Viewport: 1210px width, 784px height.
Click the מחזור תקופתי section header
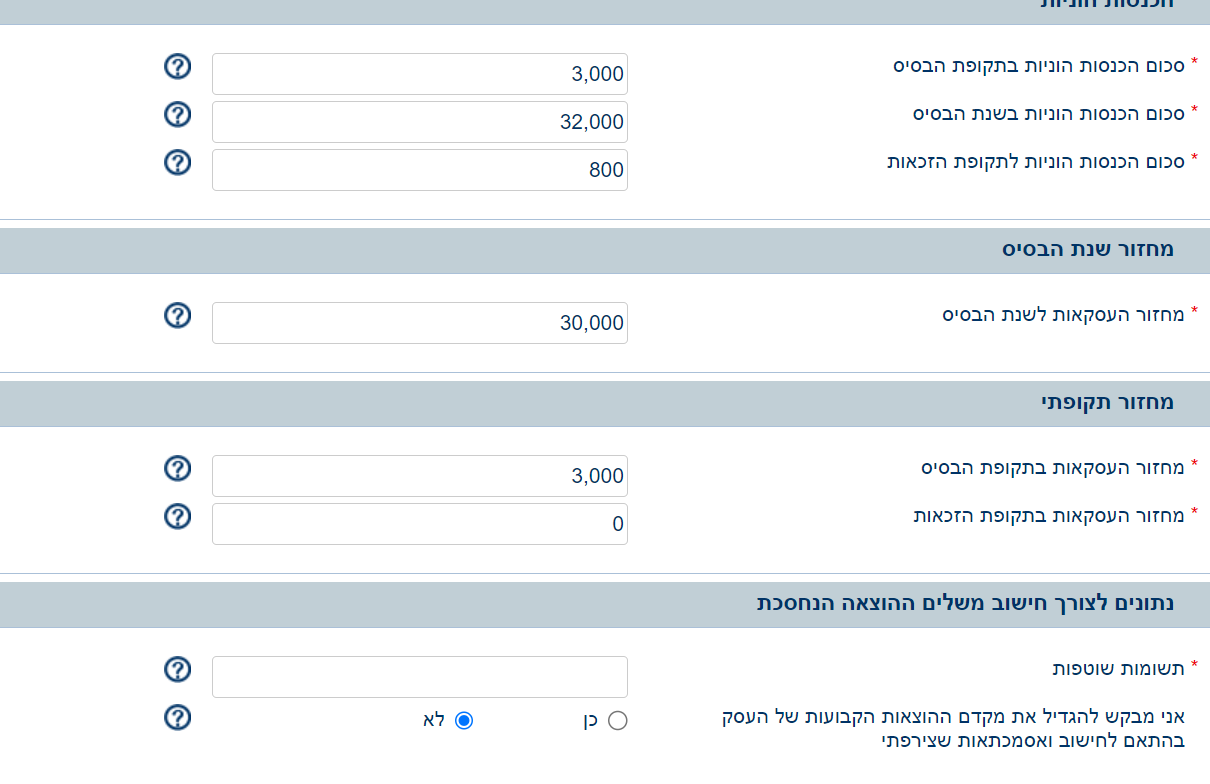[1107, 403]
